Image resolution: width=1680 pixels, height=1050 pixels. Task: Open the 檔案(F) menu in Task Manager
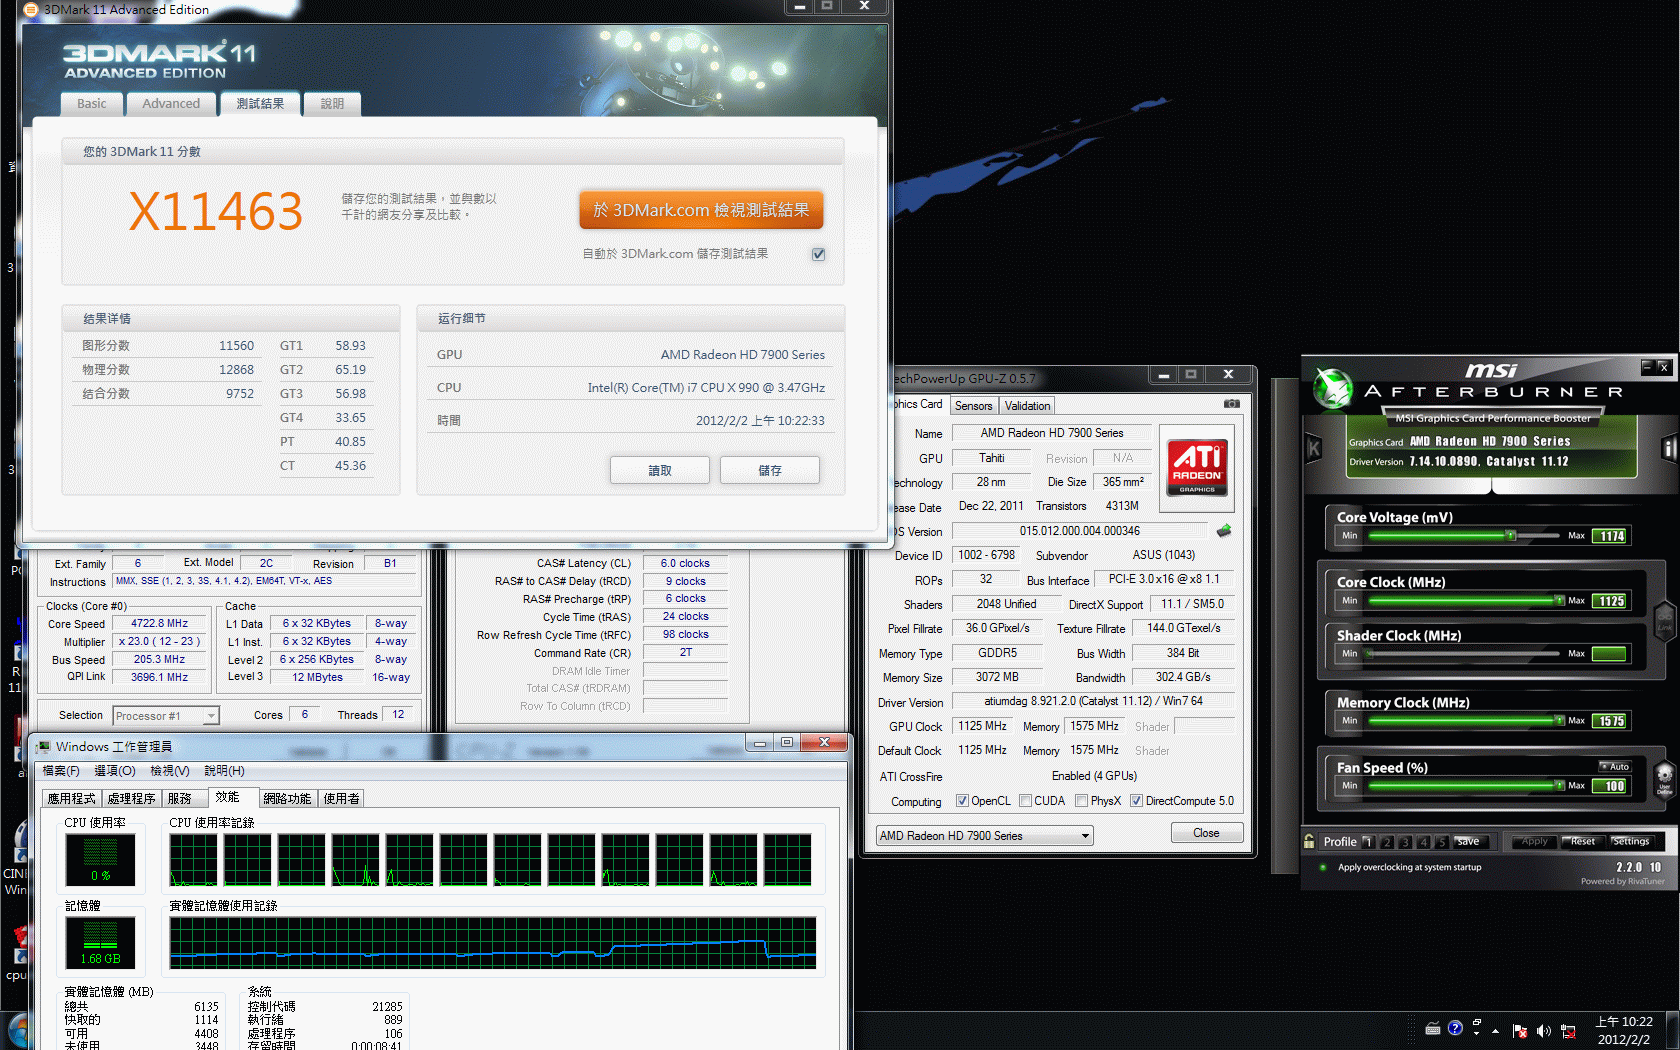(61, 771)
